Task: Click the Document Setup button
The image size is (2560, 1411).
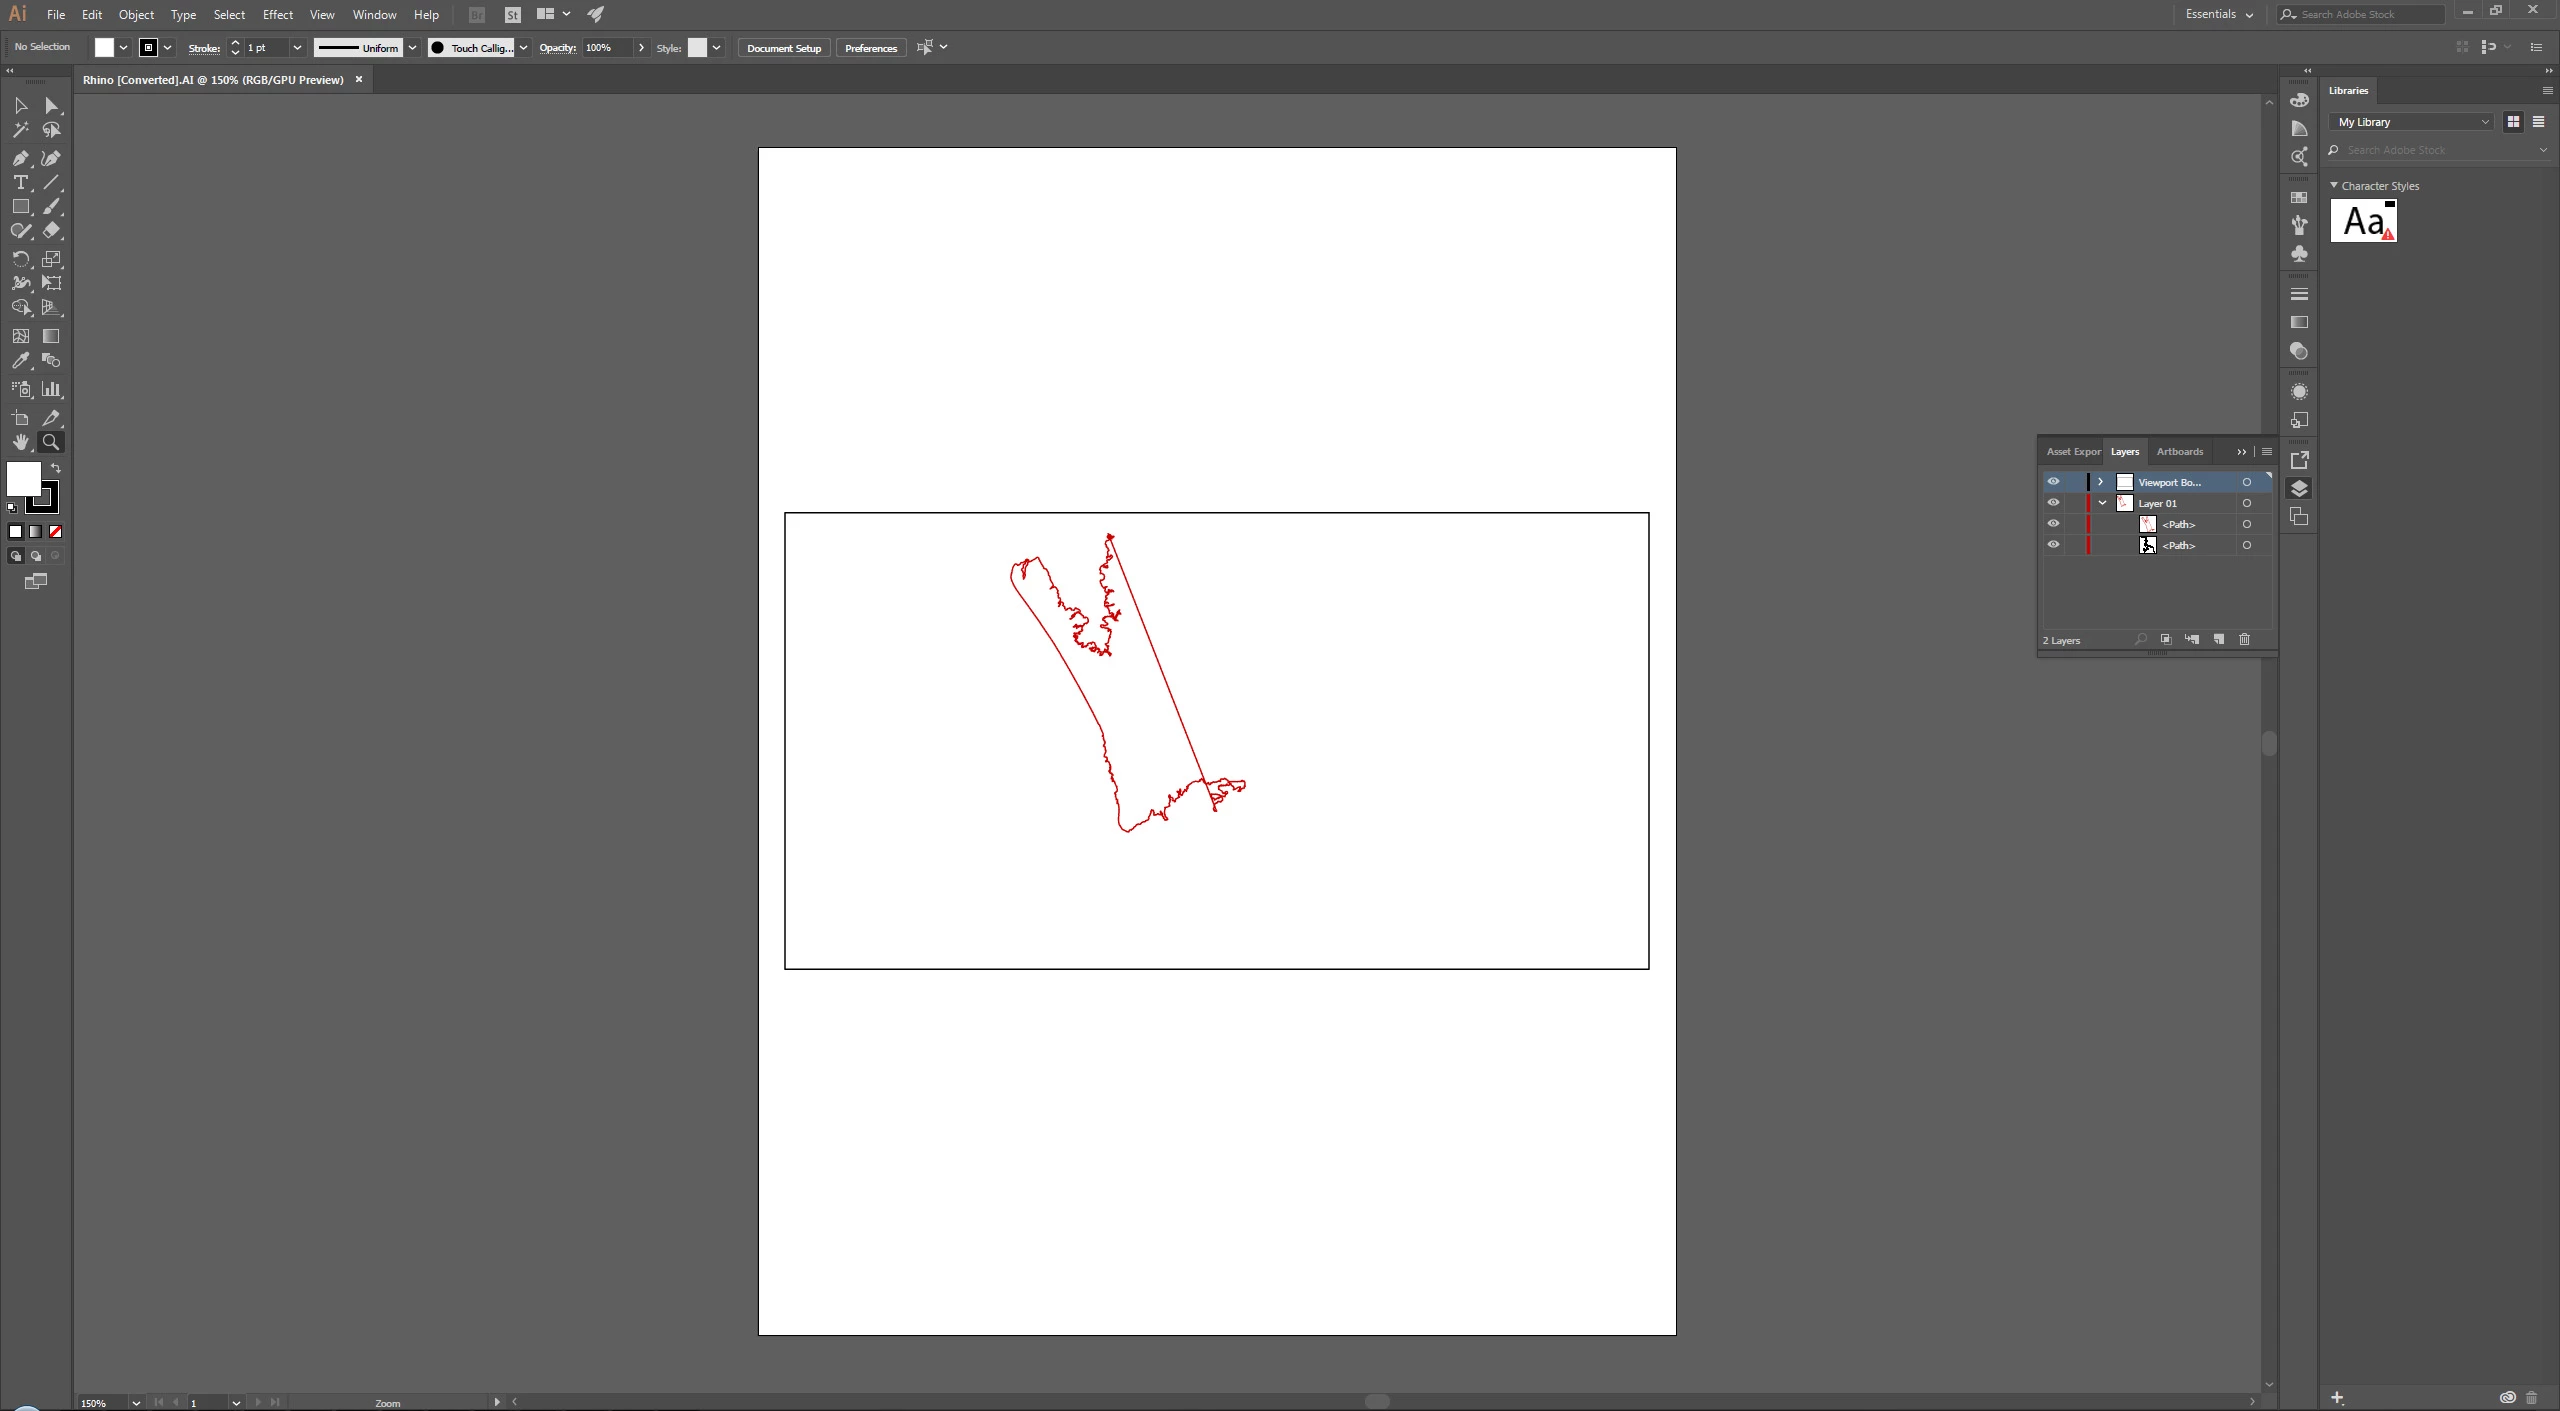Action: 783,48
